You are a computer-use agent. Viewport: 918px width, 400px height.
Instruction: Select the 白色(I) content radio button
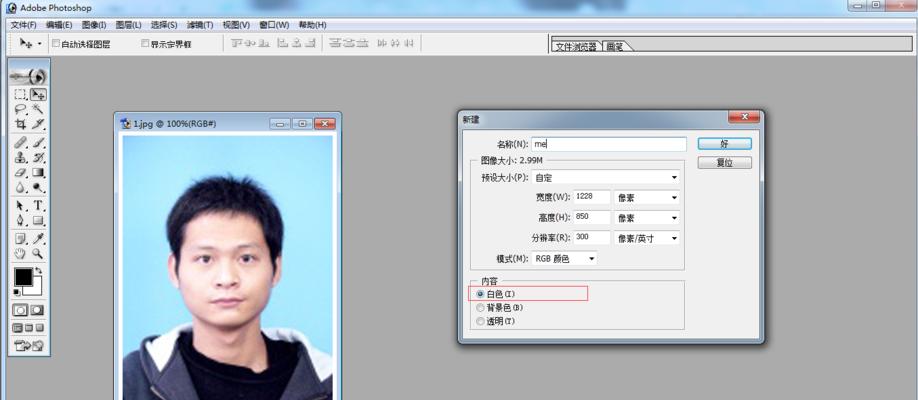pyautogui.click(x=480, y=293)
